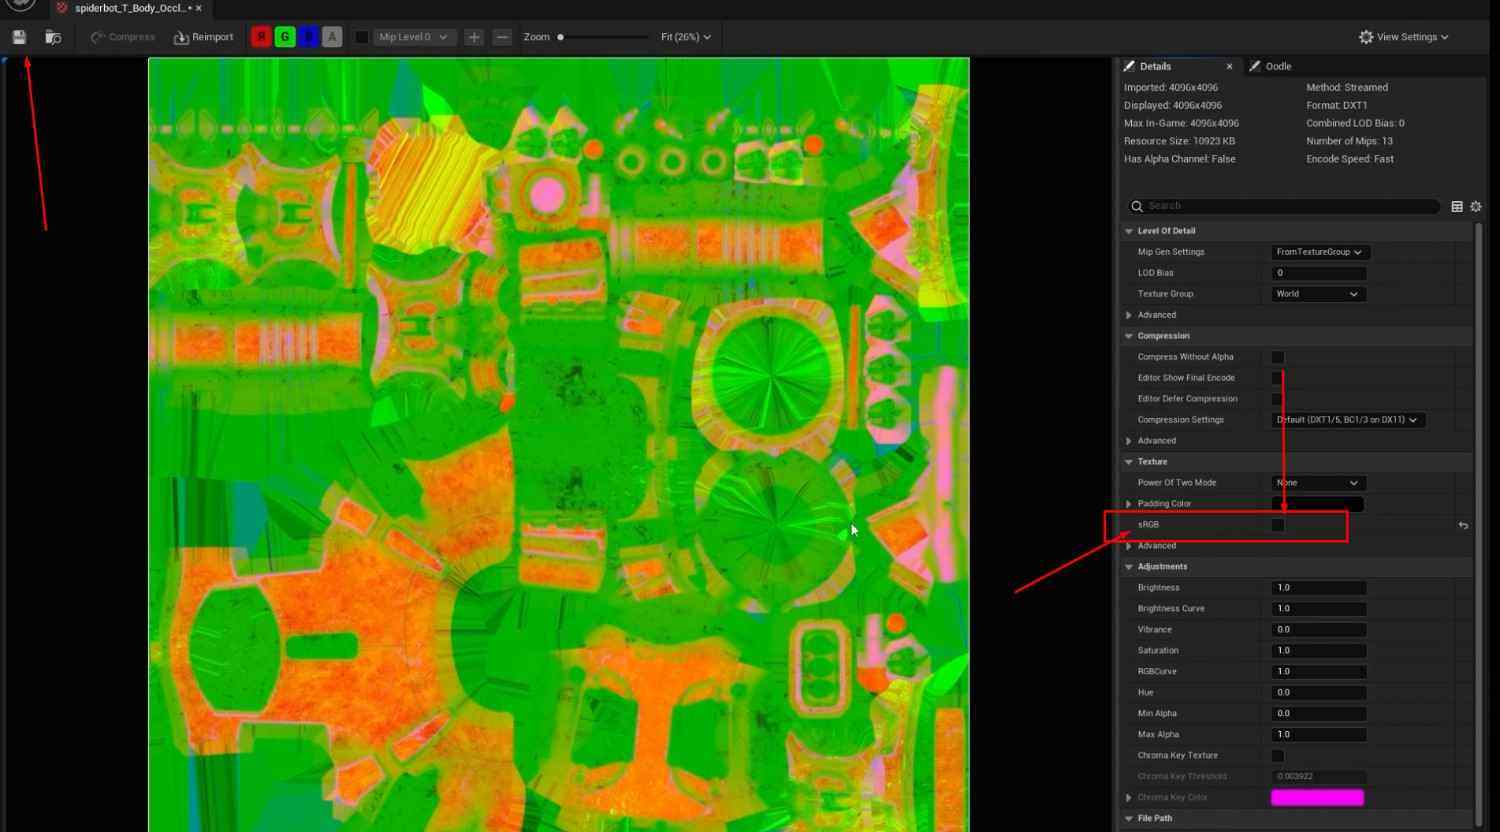Close the spiderbot_T_Body editor tab

click(x=198, y=8)
